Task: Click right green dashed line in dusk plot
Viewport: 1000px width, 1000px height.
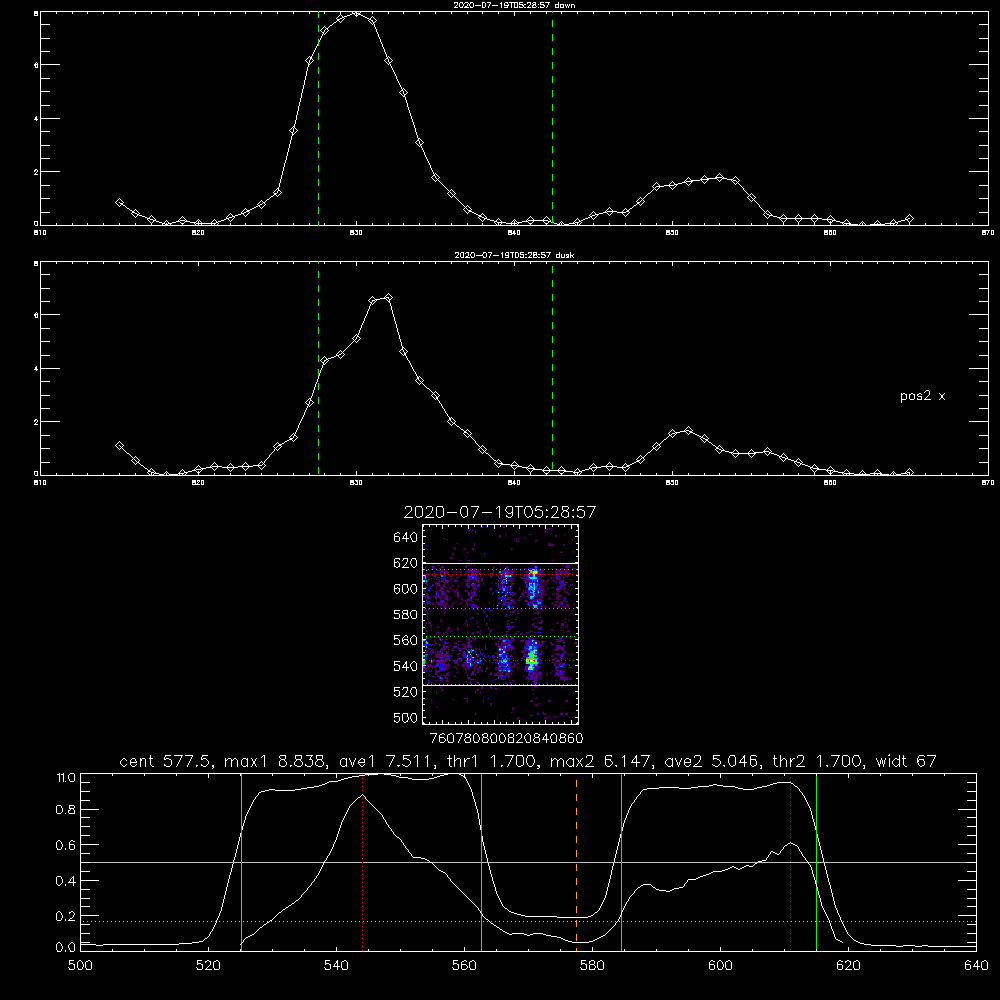Action: point(552,369)
